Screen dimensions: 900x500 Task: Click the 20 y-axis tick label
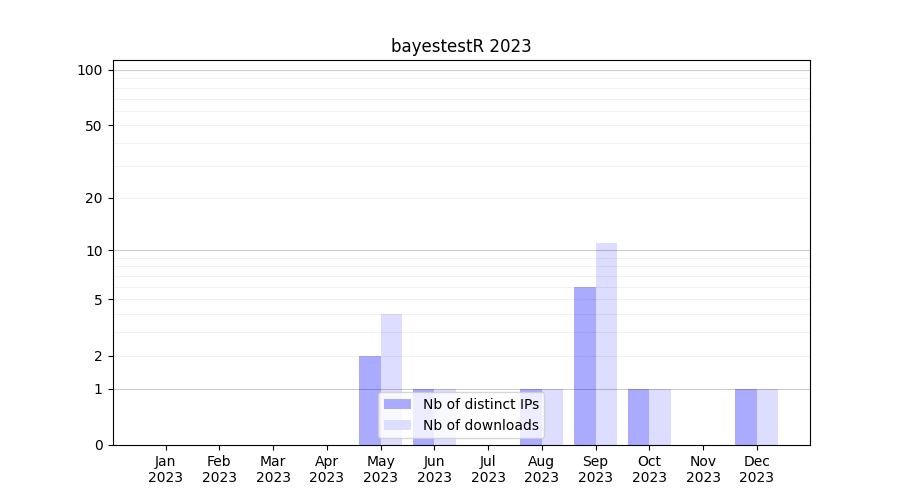click(94, 198)
